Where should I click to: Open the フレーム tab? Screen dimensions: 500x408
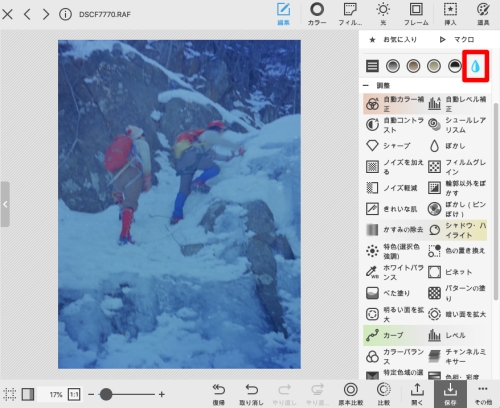coord(416,14)
